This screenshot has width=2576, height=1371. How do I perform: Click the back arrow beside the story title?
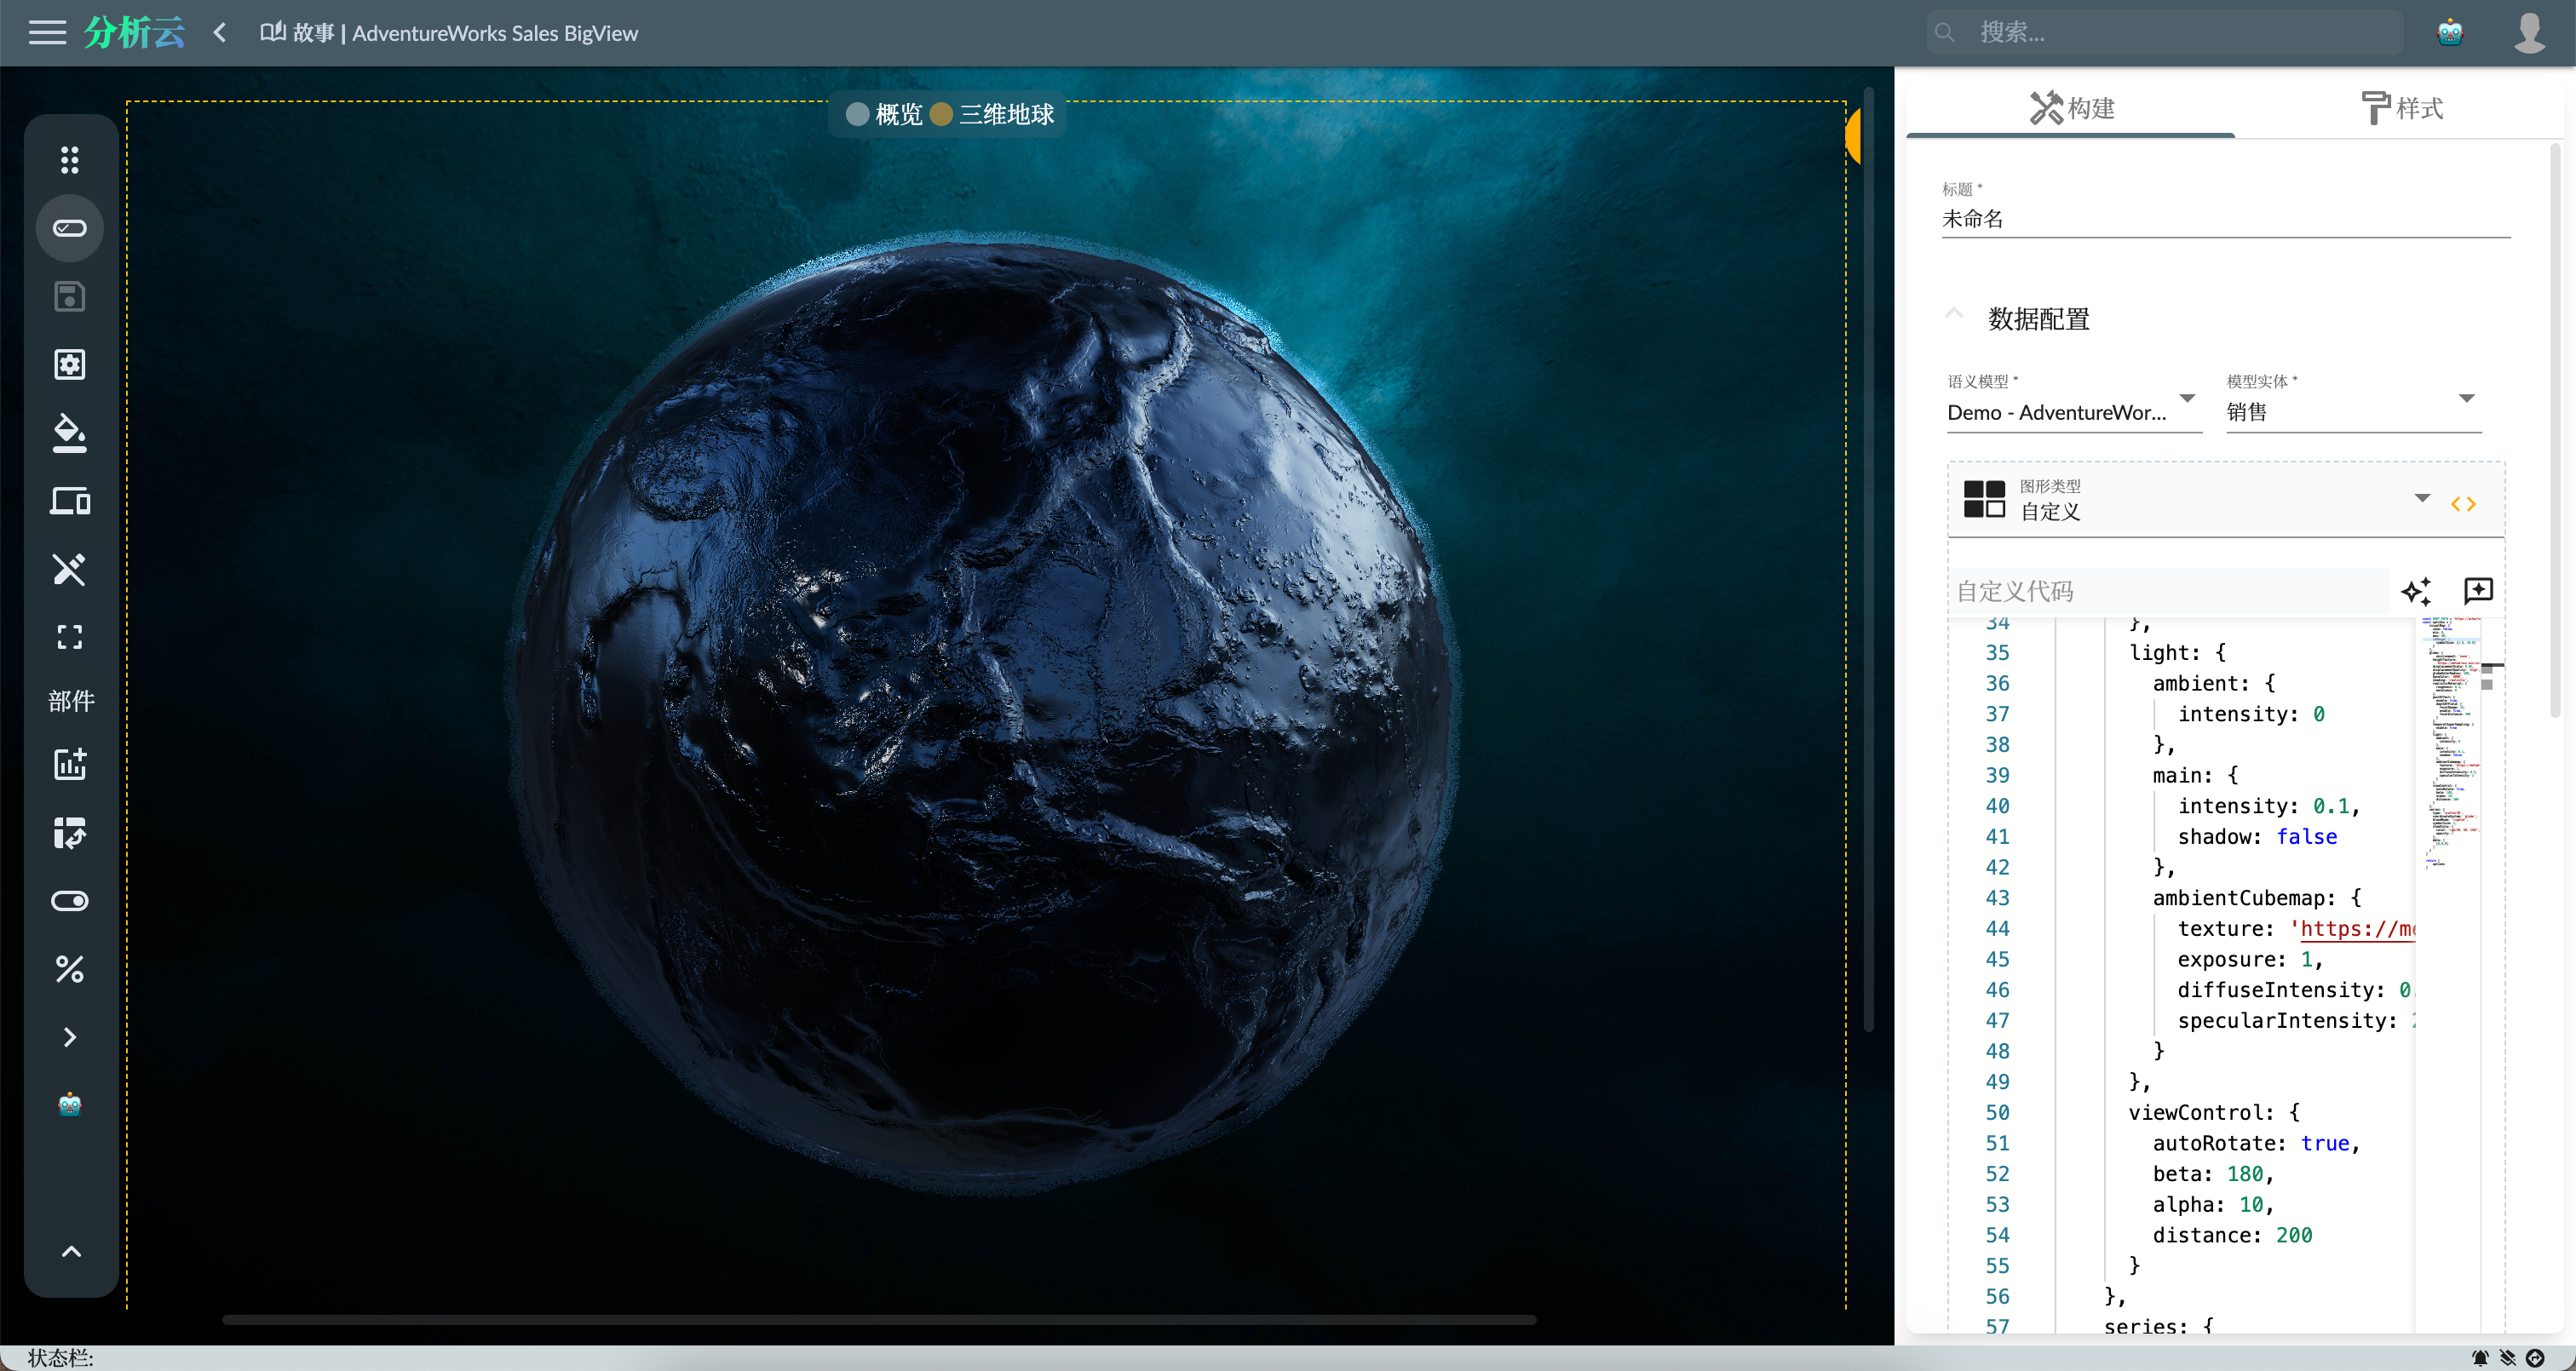tap(219, 32)
